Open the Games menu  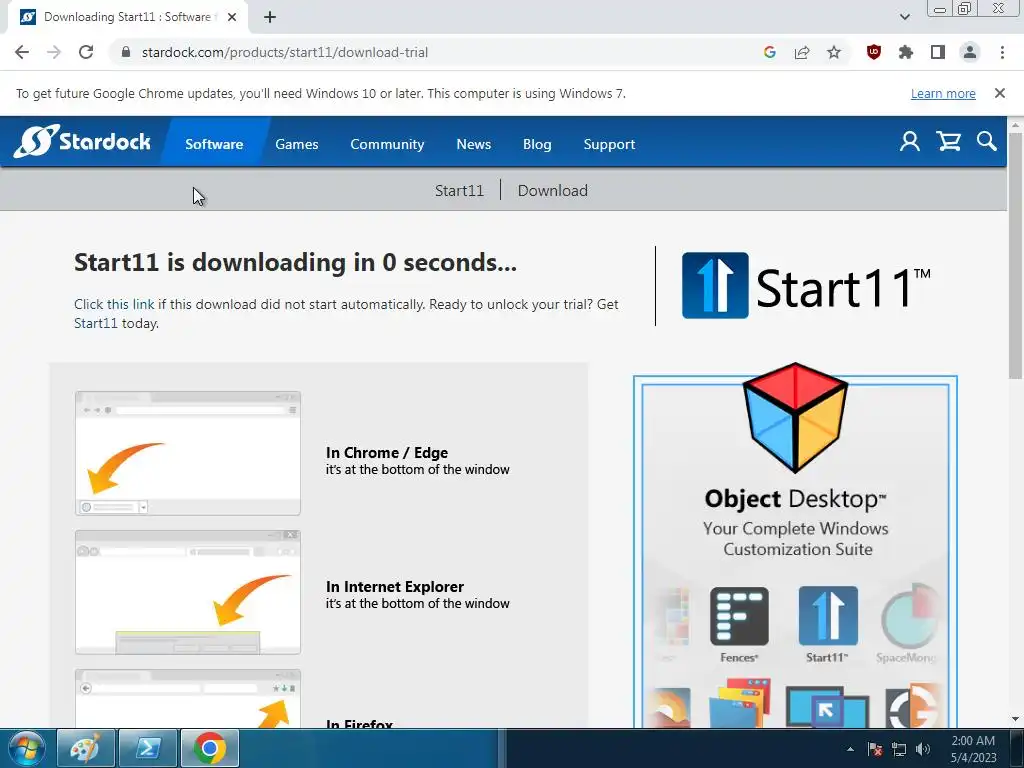pyautogui.click(x=296, y=144)
